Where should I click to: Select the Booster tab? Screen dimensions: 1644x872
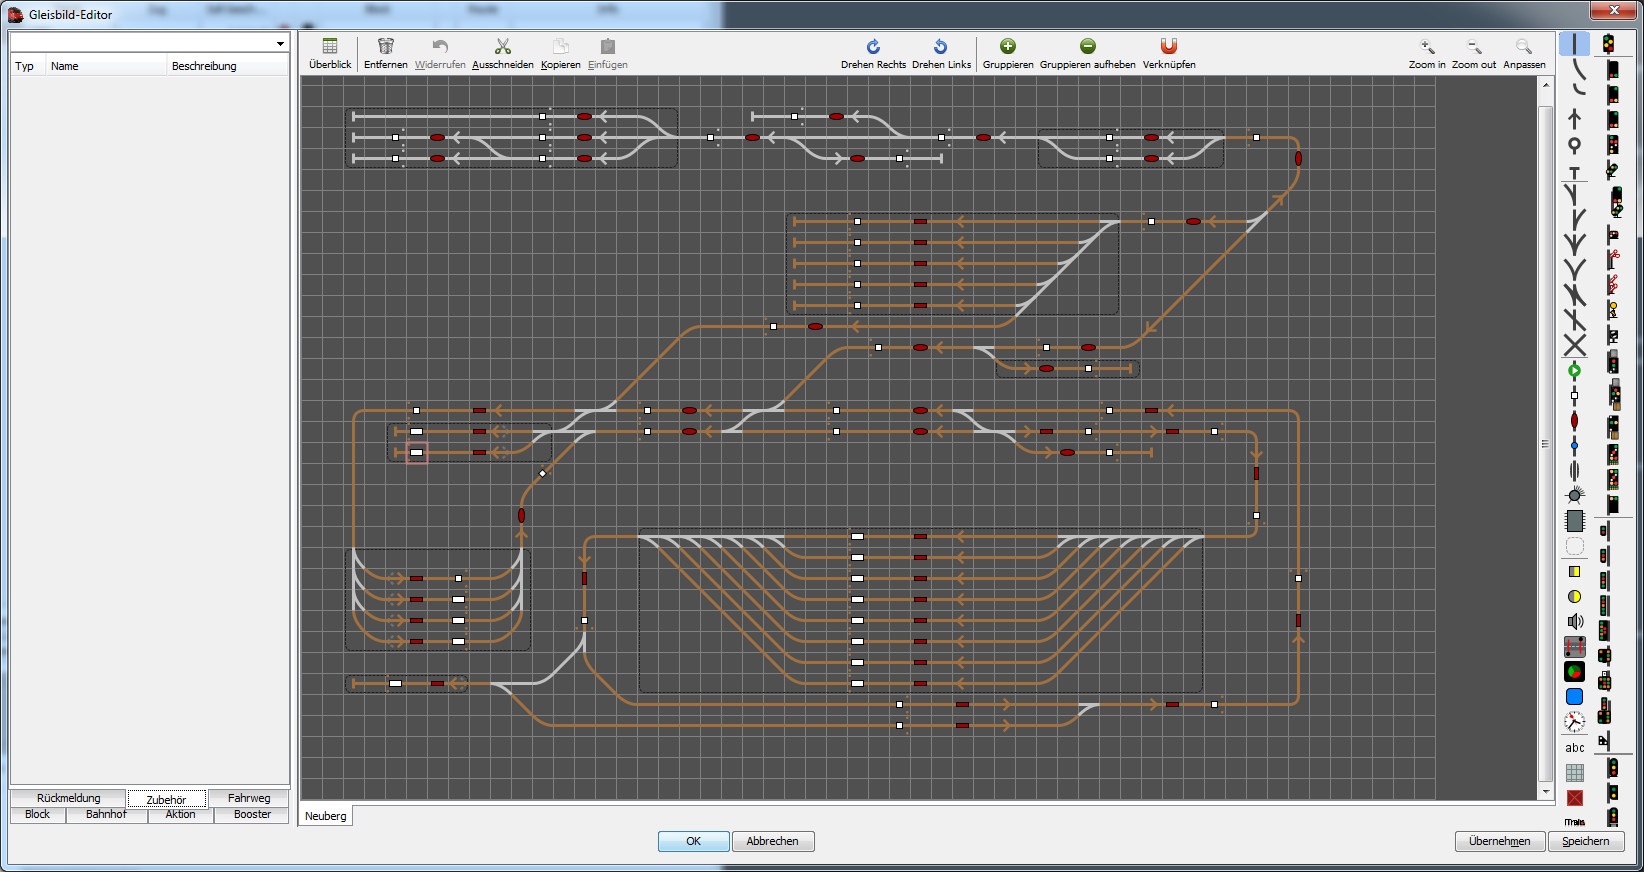point(252,815)
